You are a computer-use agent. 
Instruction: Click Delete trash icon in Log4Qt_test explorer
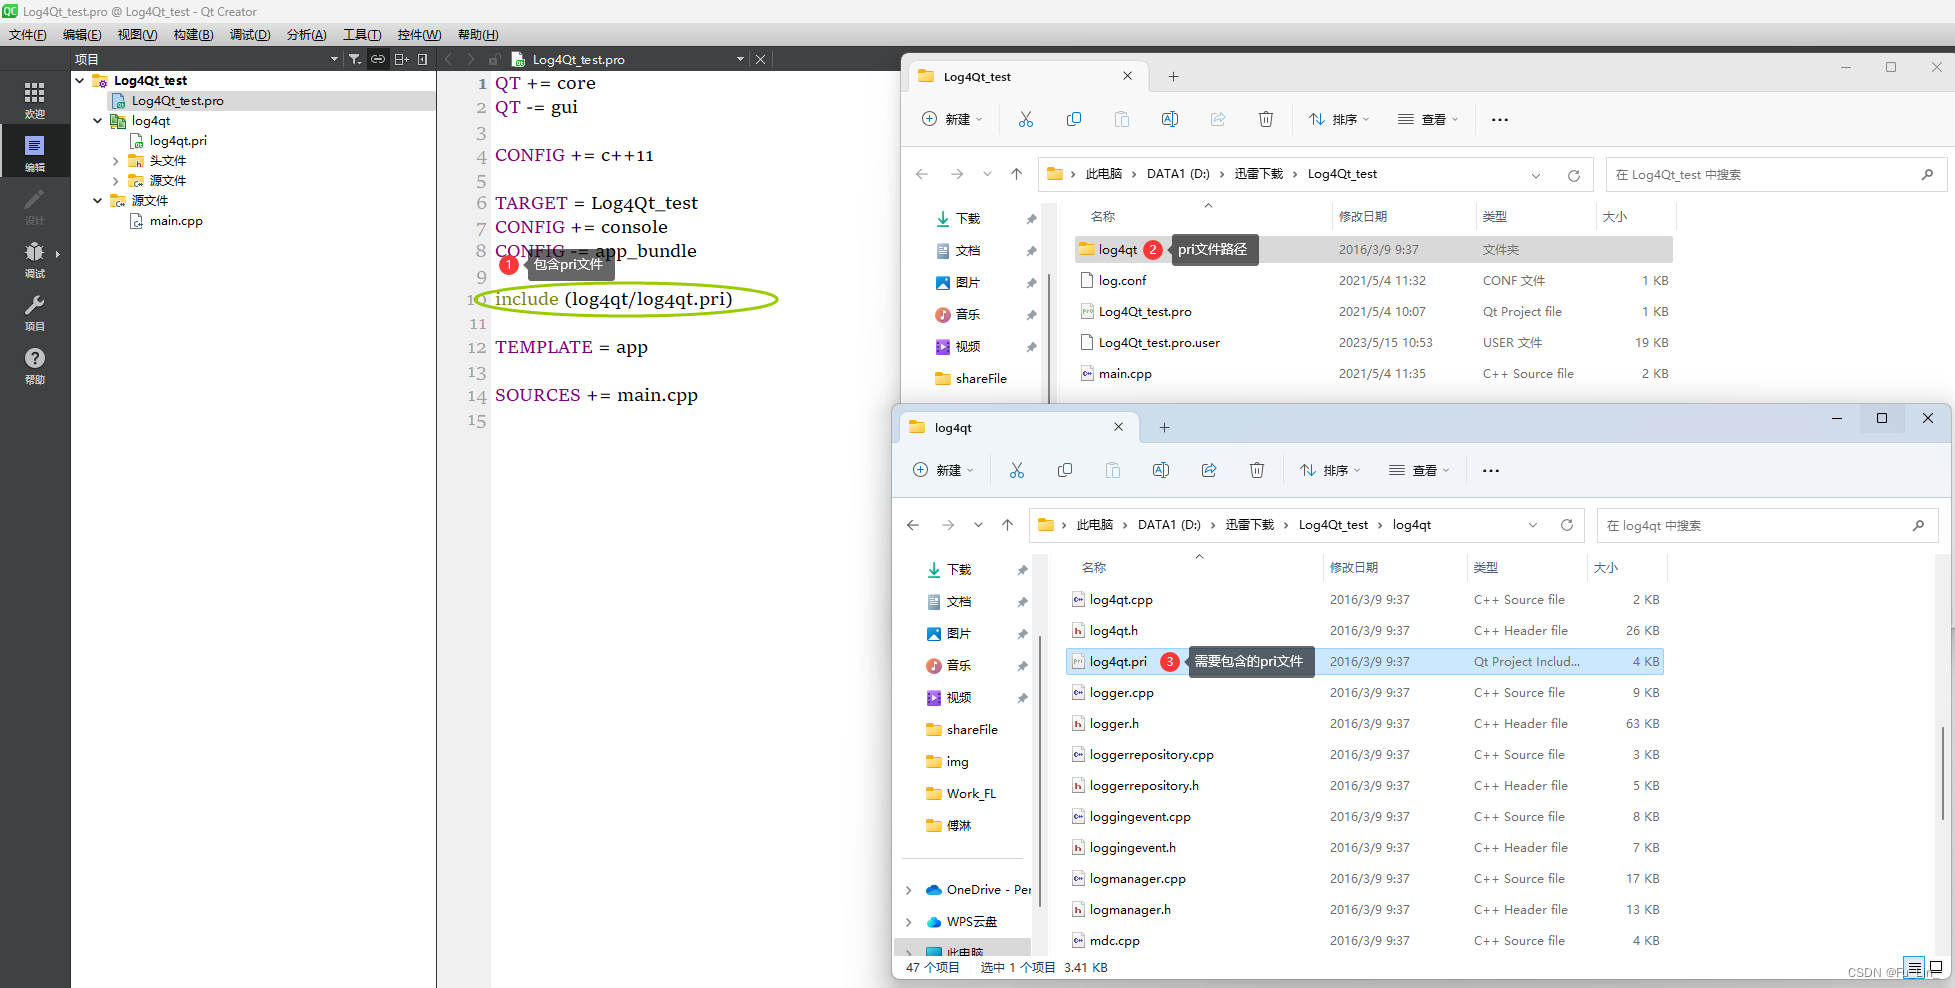(1266, 119)
